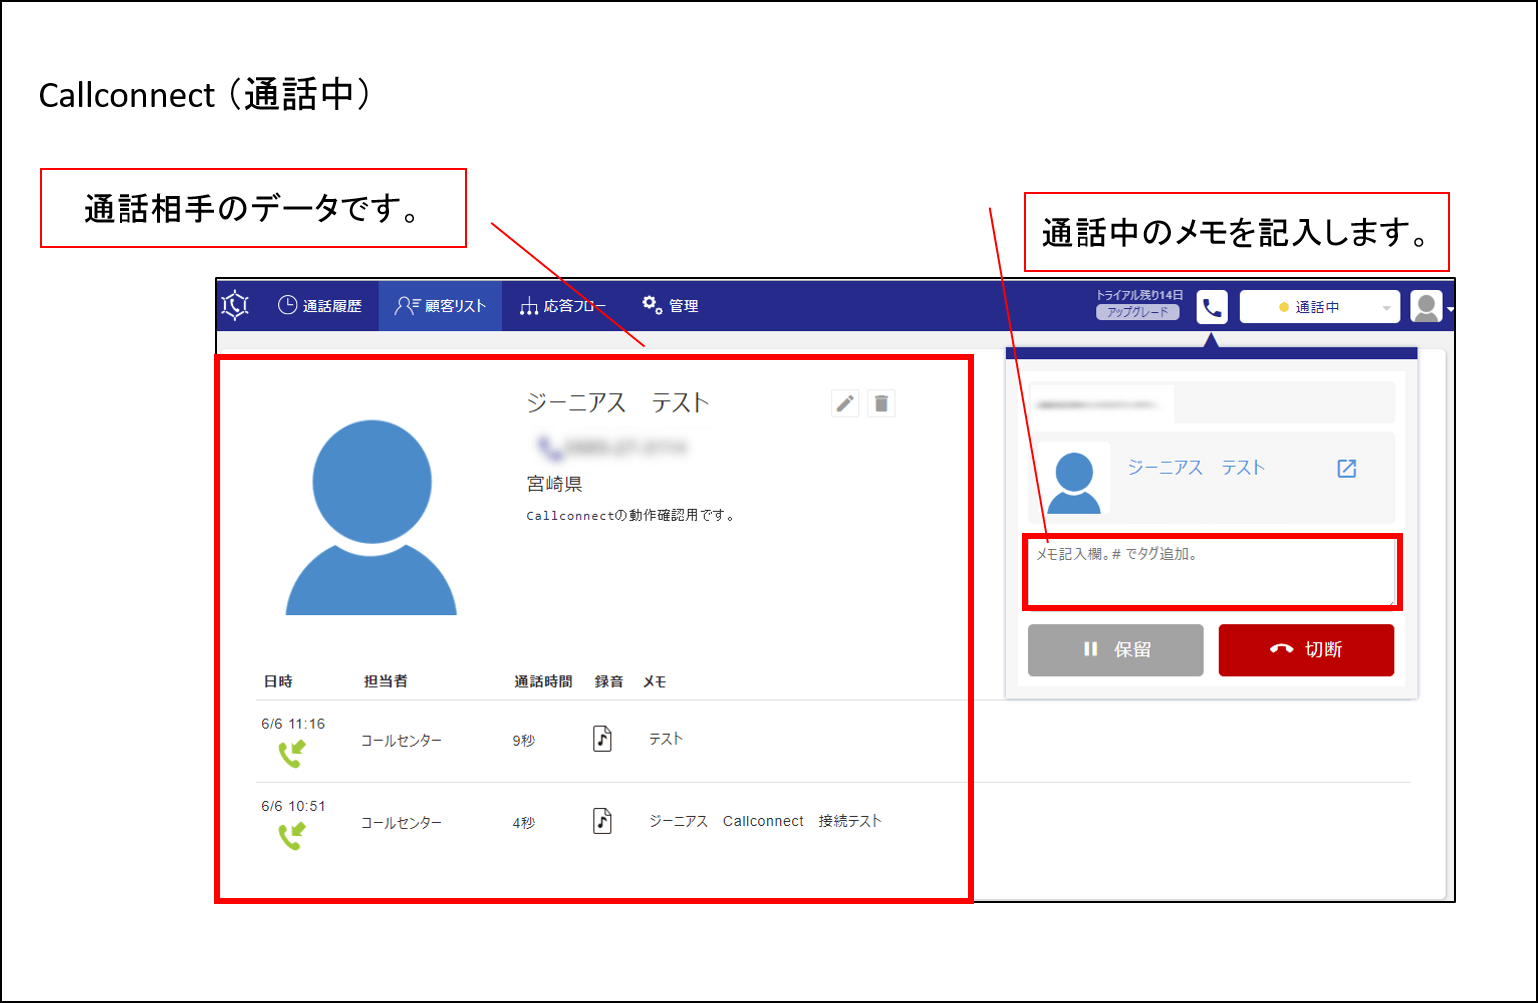Click the アップグレード button
1538x1003 pixels.
pos(1137,312)
